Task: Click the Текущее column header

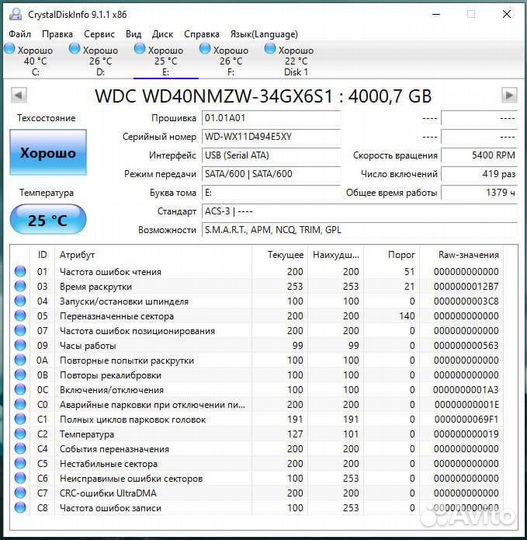Action: pyautogui.click(x=280, y=255)
